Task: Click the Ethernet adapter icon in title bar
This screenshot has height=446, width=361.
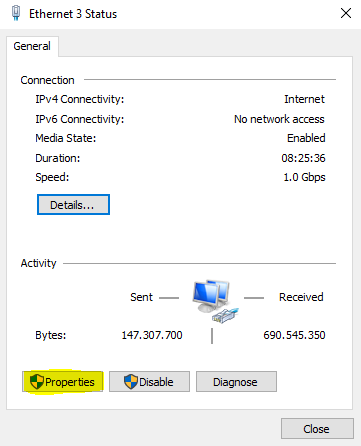Action: [16, 13]
